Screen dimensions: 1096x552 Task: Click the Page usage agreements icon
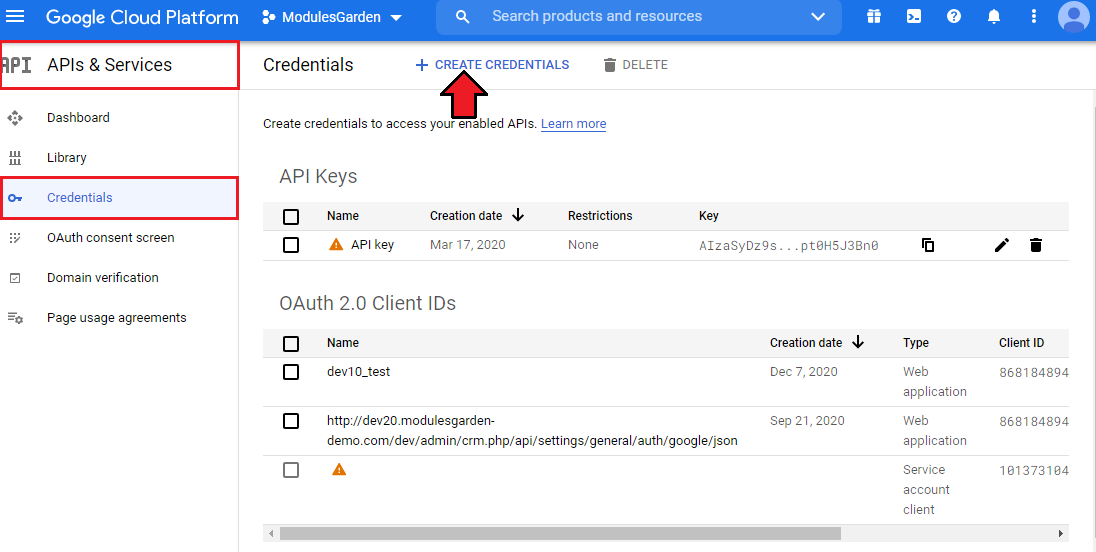[15, 318]
